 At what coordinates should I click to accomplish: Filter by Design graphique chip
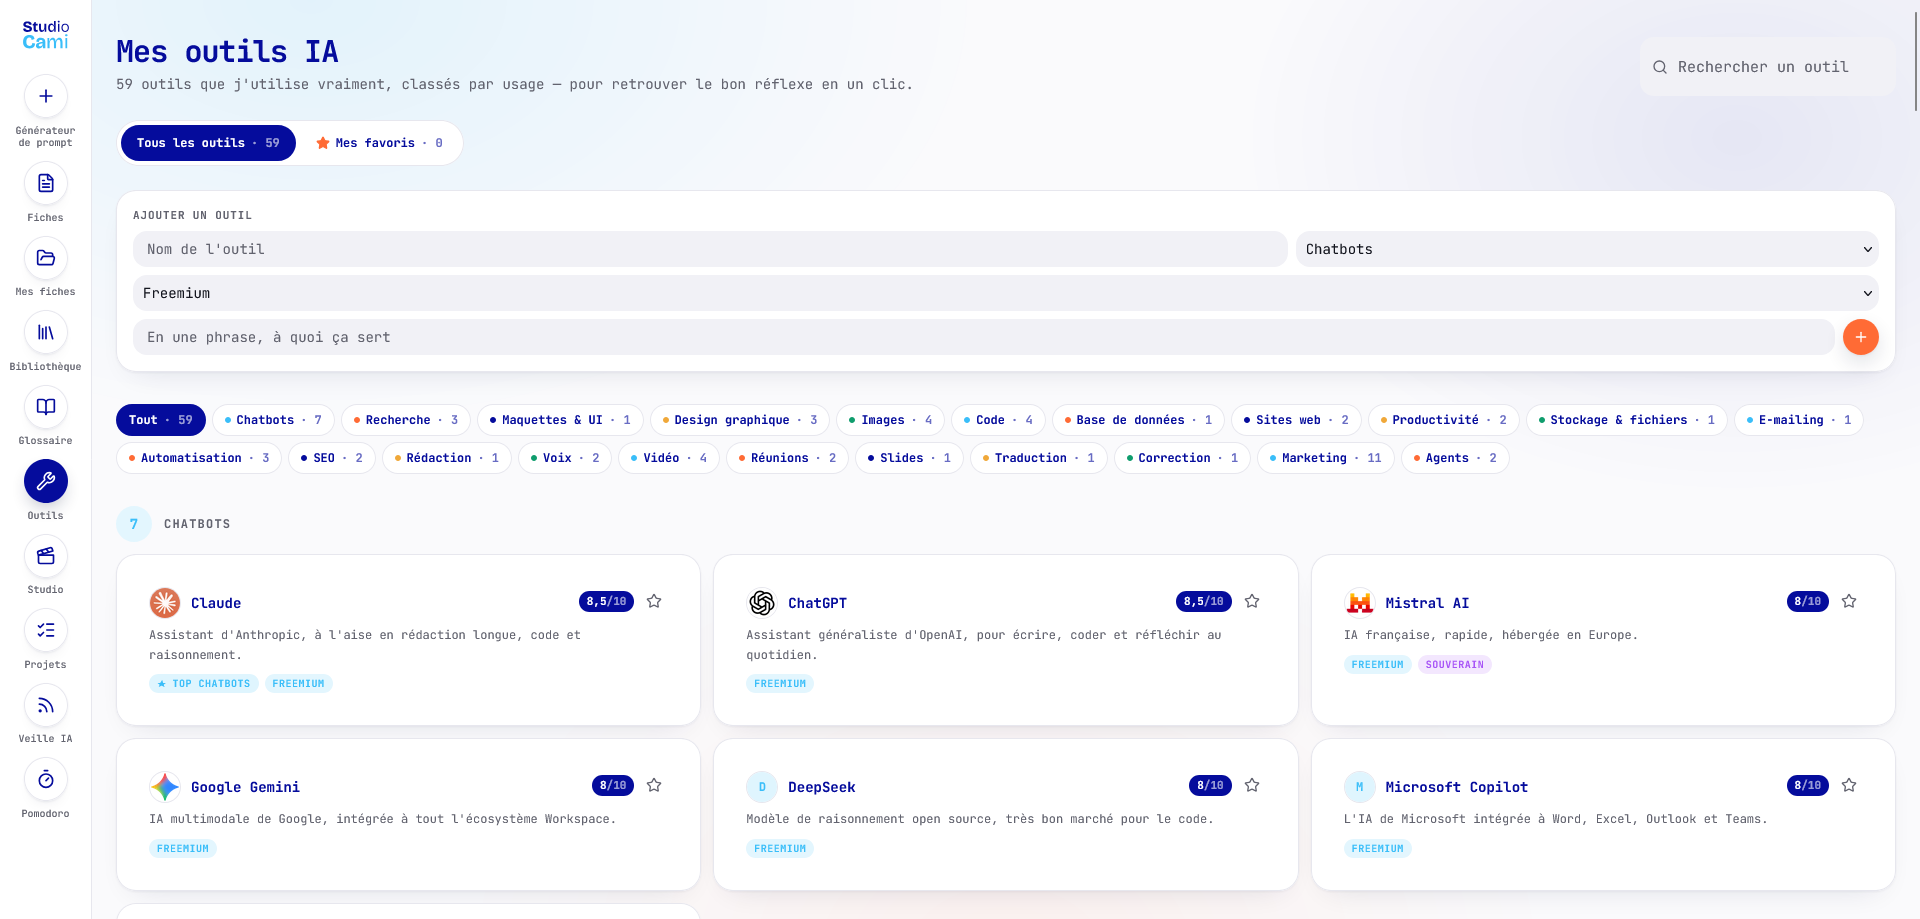[740, 420]
